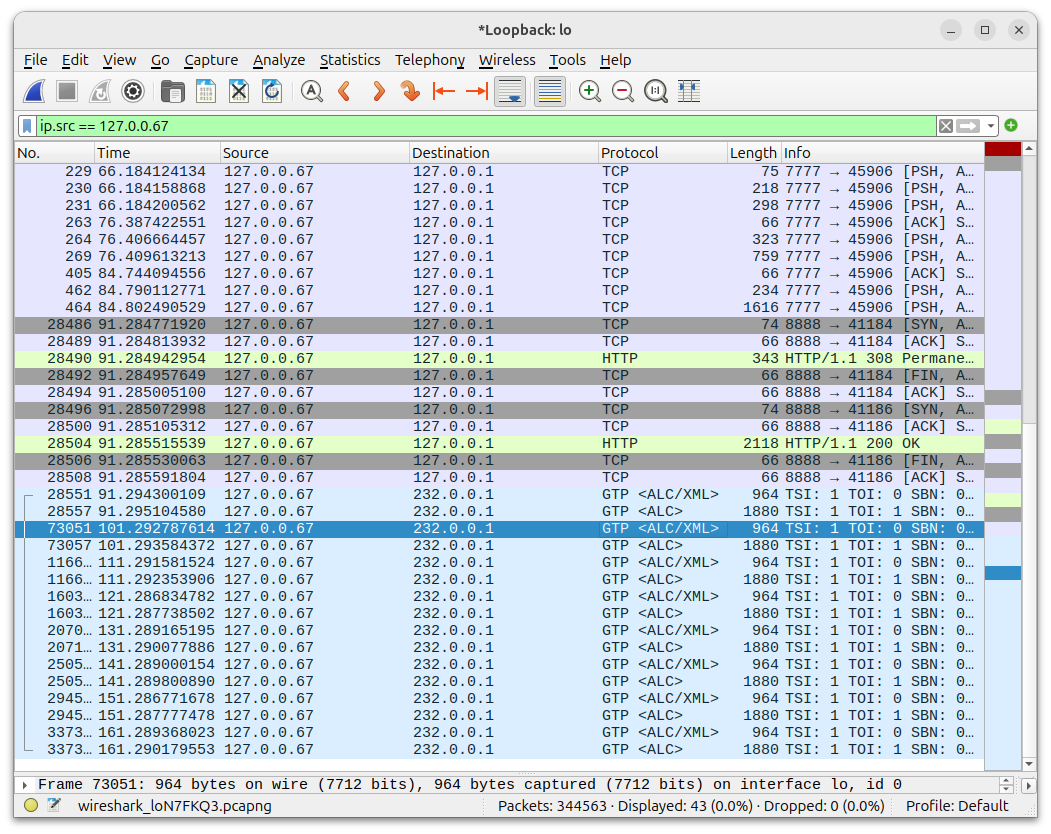This screenshot has width=1051, height=834.
Task: Open a capture file
Action: (x=173, y=91)
